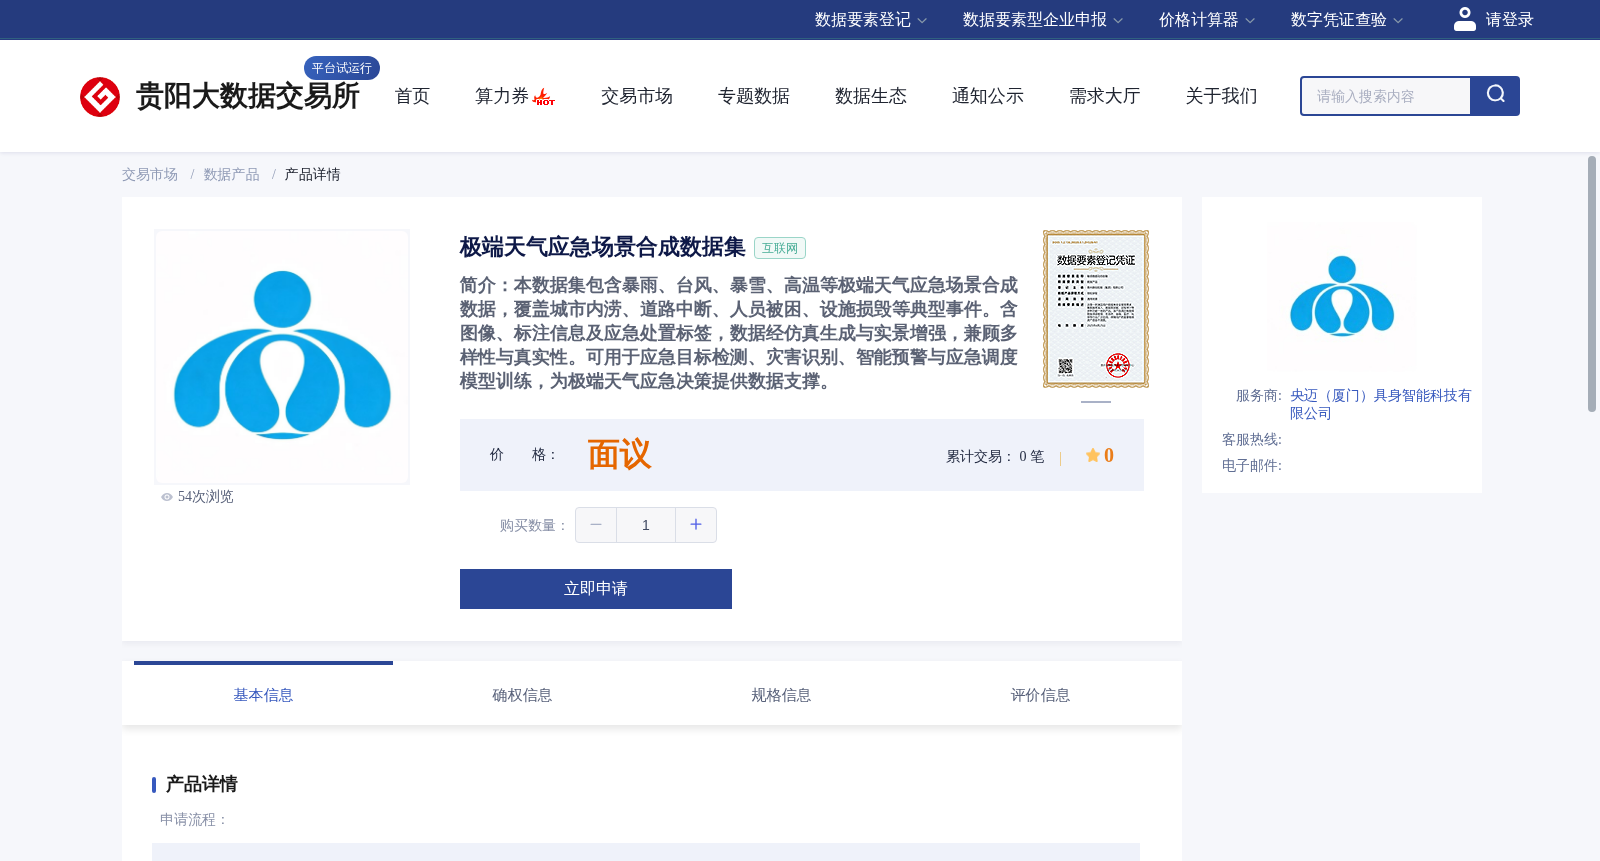1600x861 pixels.
Task: Click the purchase quantity number field
Action: [x=646, y=525]
